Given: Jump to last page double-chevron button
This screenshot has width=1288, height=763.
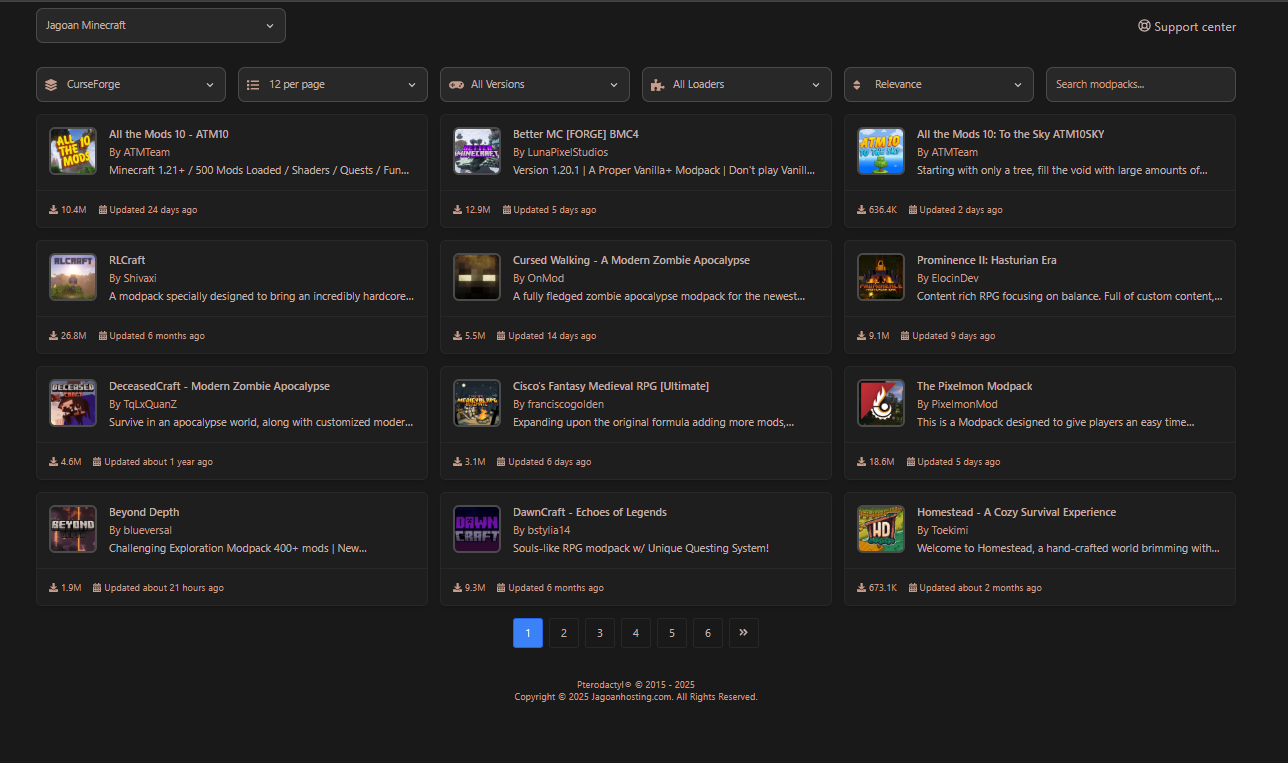Looking at the screenshot, I should click(x=744, y=633).
